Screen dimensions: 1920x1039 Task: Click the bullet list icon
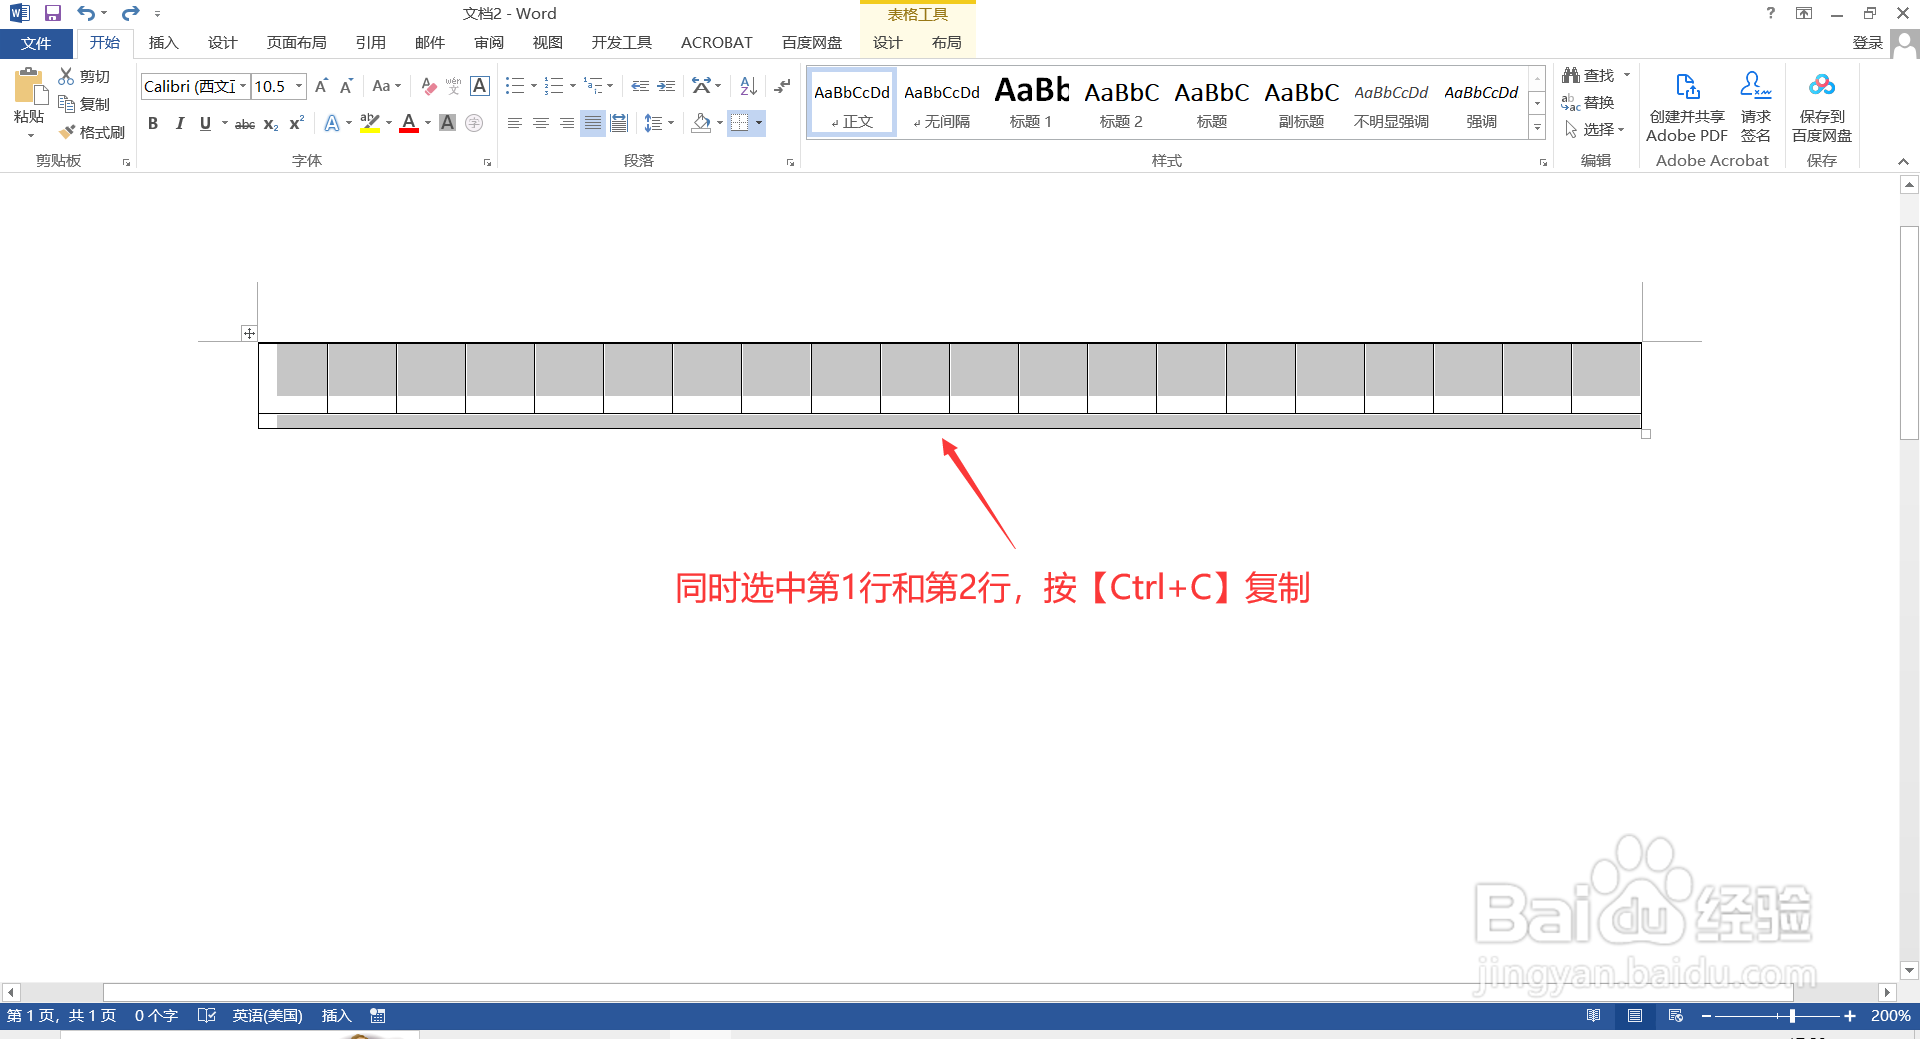pyautogui.click(x=514, y=86)
